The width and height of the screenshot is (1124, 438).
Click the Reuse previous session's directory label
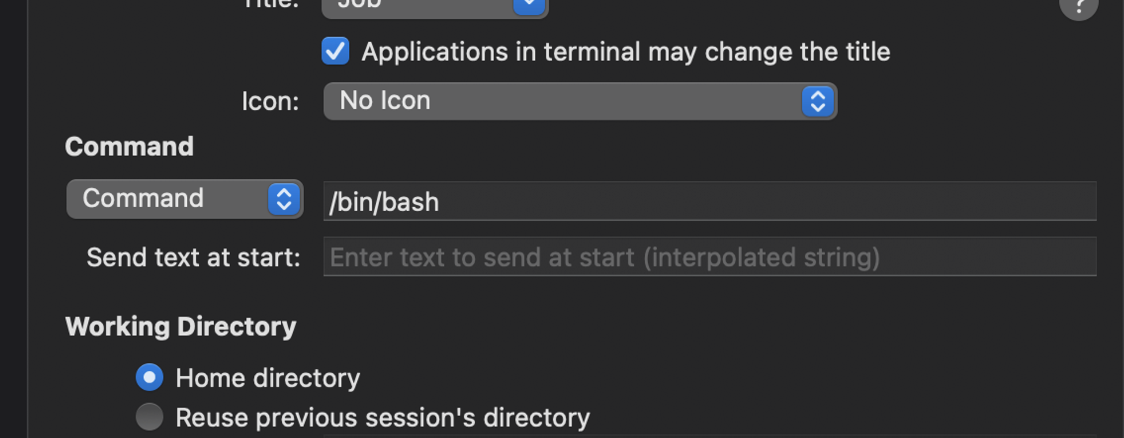click(383, 417)
